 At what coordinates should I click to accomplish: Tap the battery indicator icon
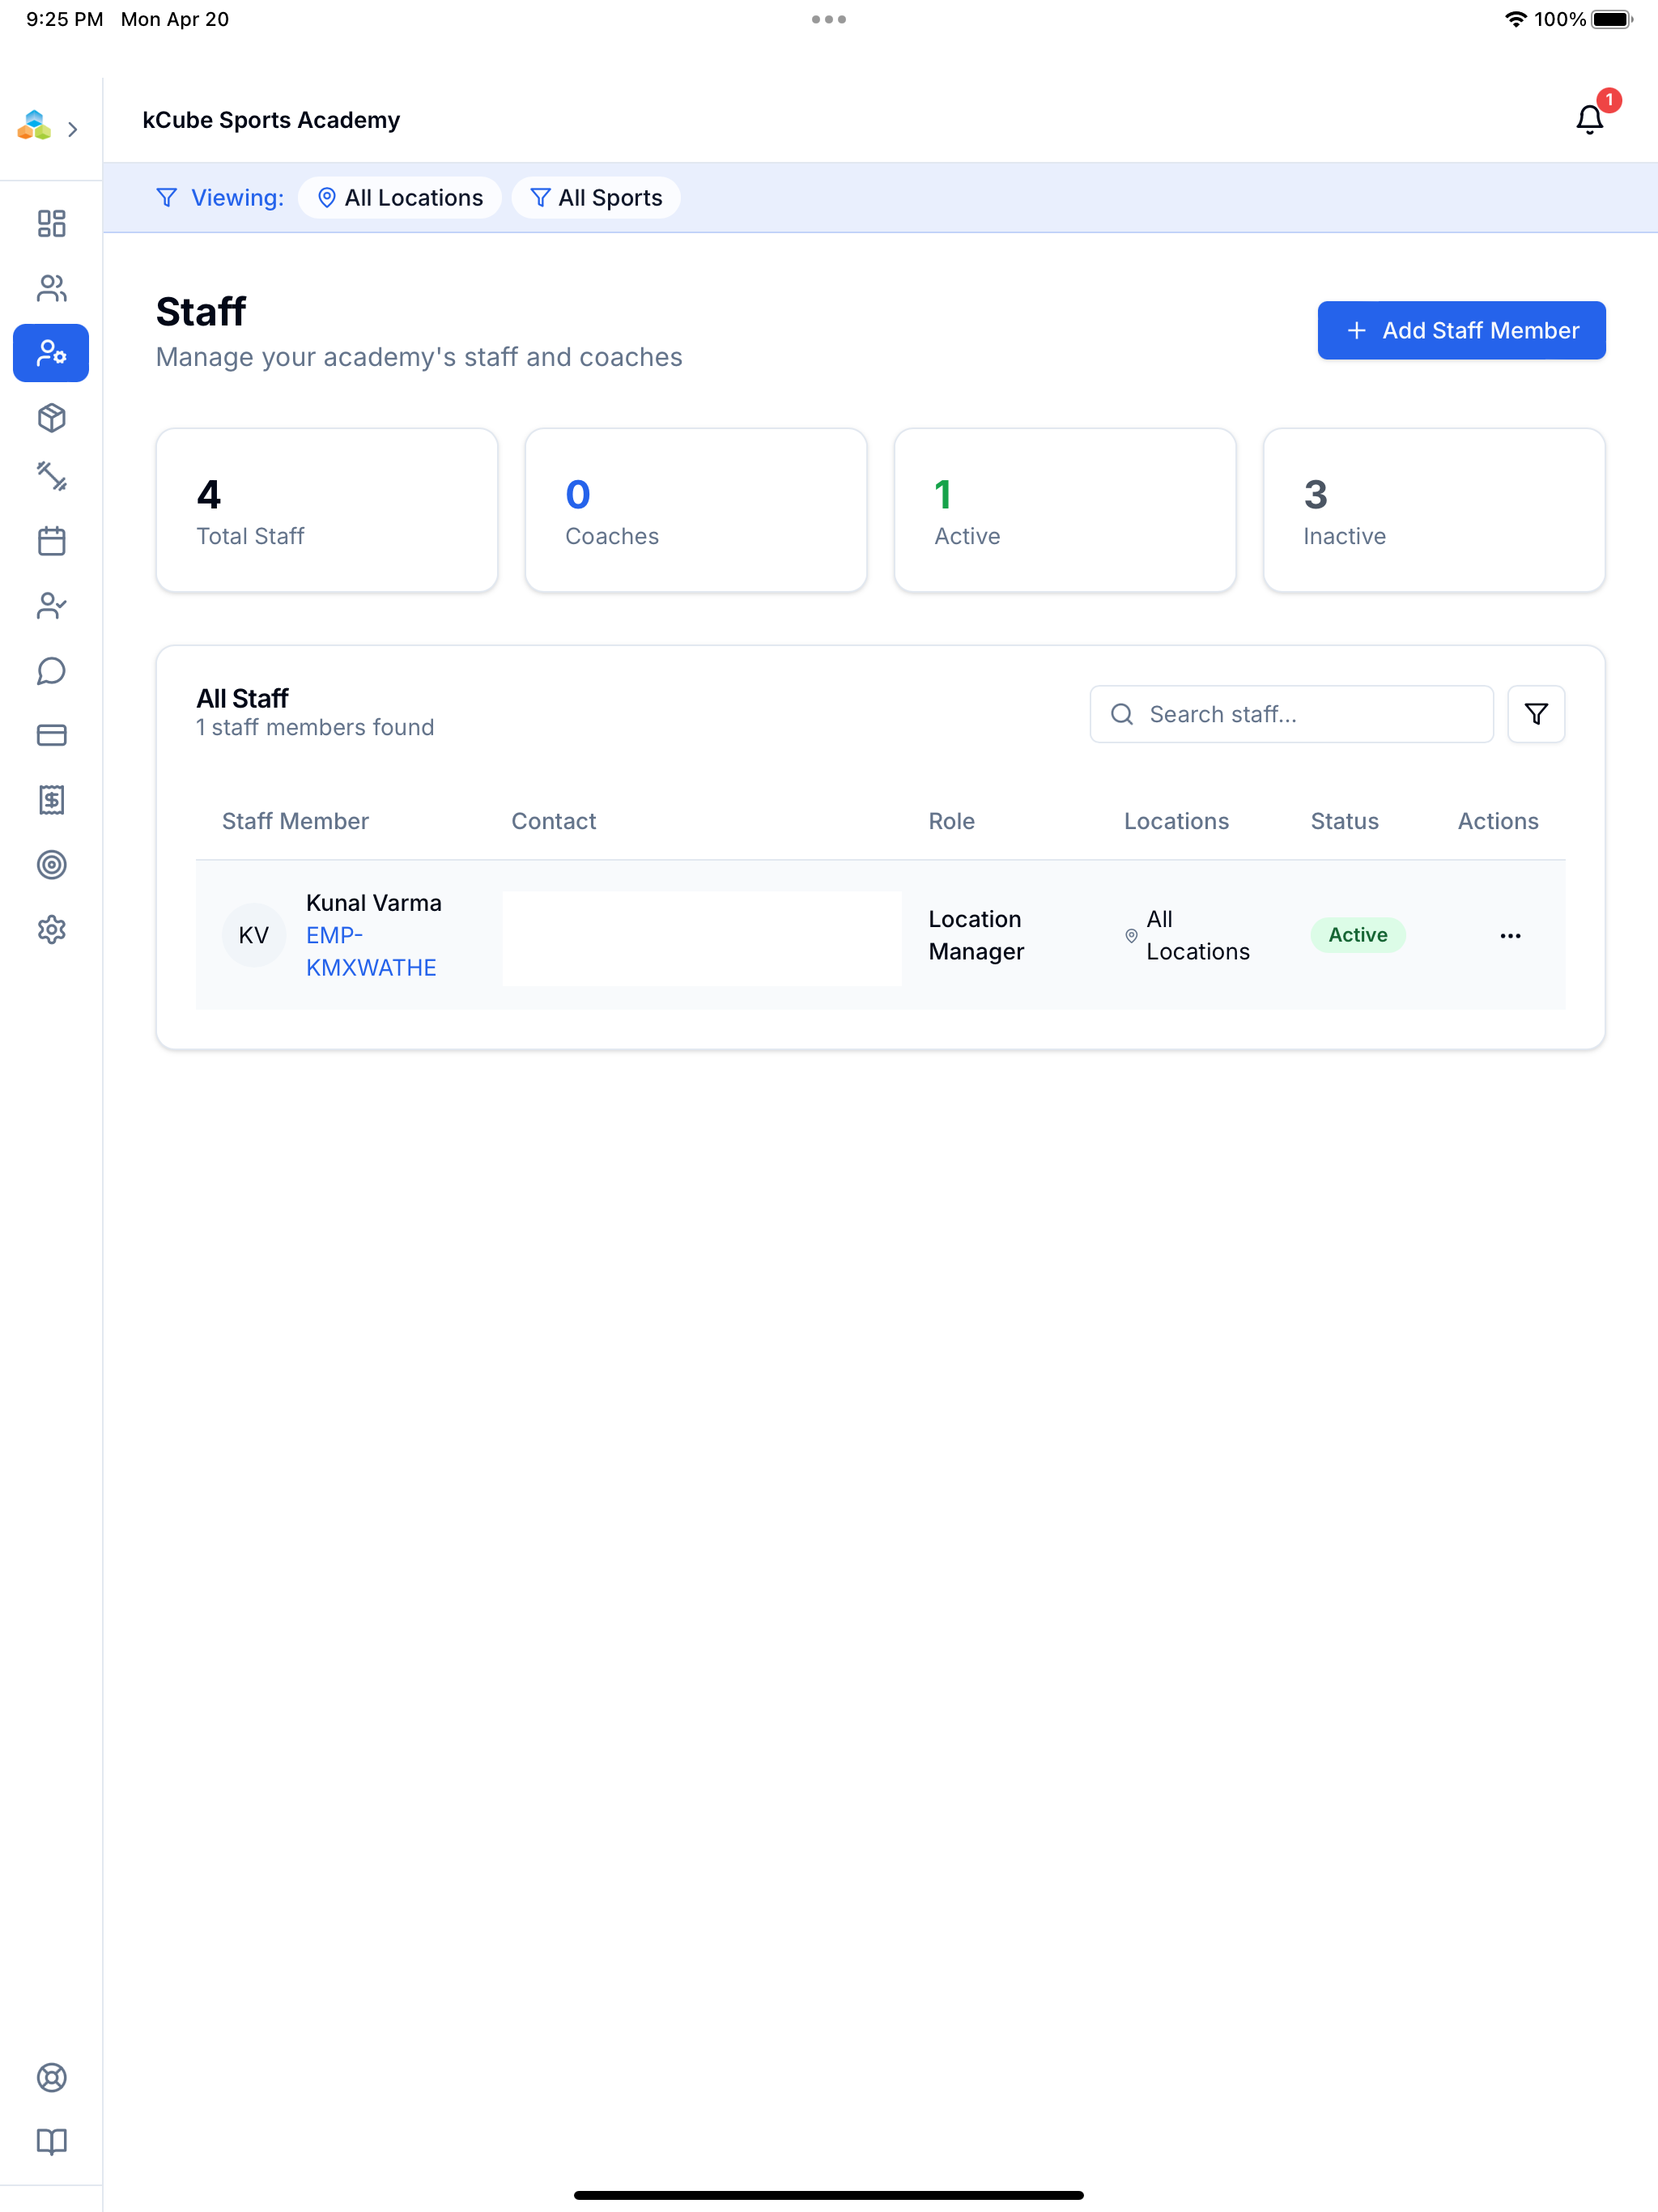tap(1612, 19)
